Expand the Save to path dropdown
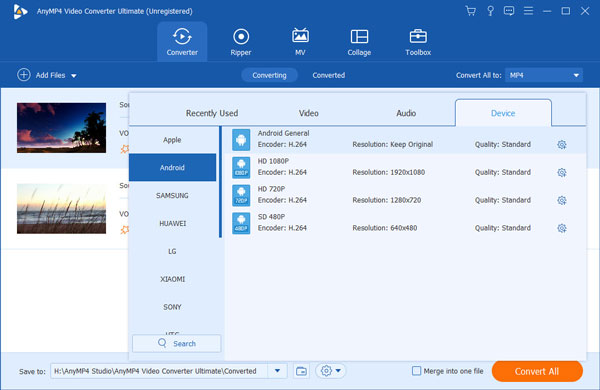The height and width of the screenshot is (390, 600). pyautogui.click(x=277, y=371)
